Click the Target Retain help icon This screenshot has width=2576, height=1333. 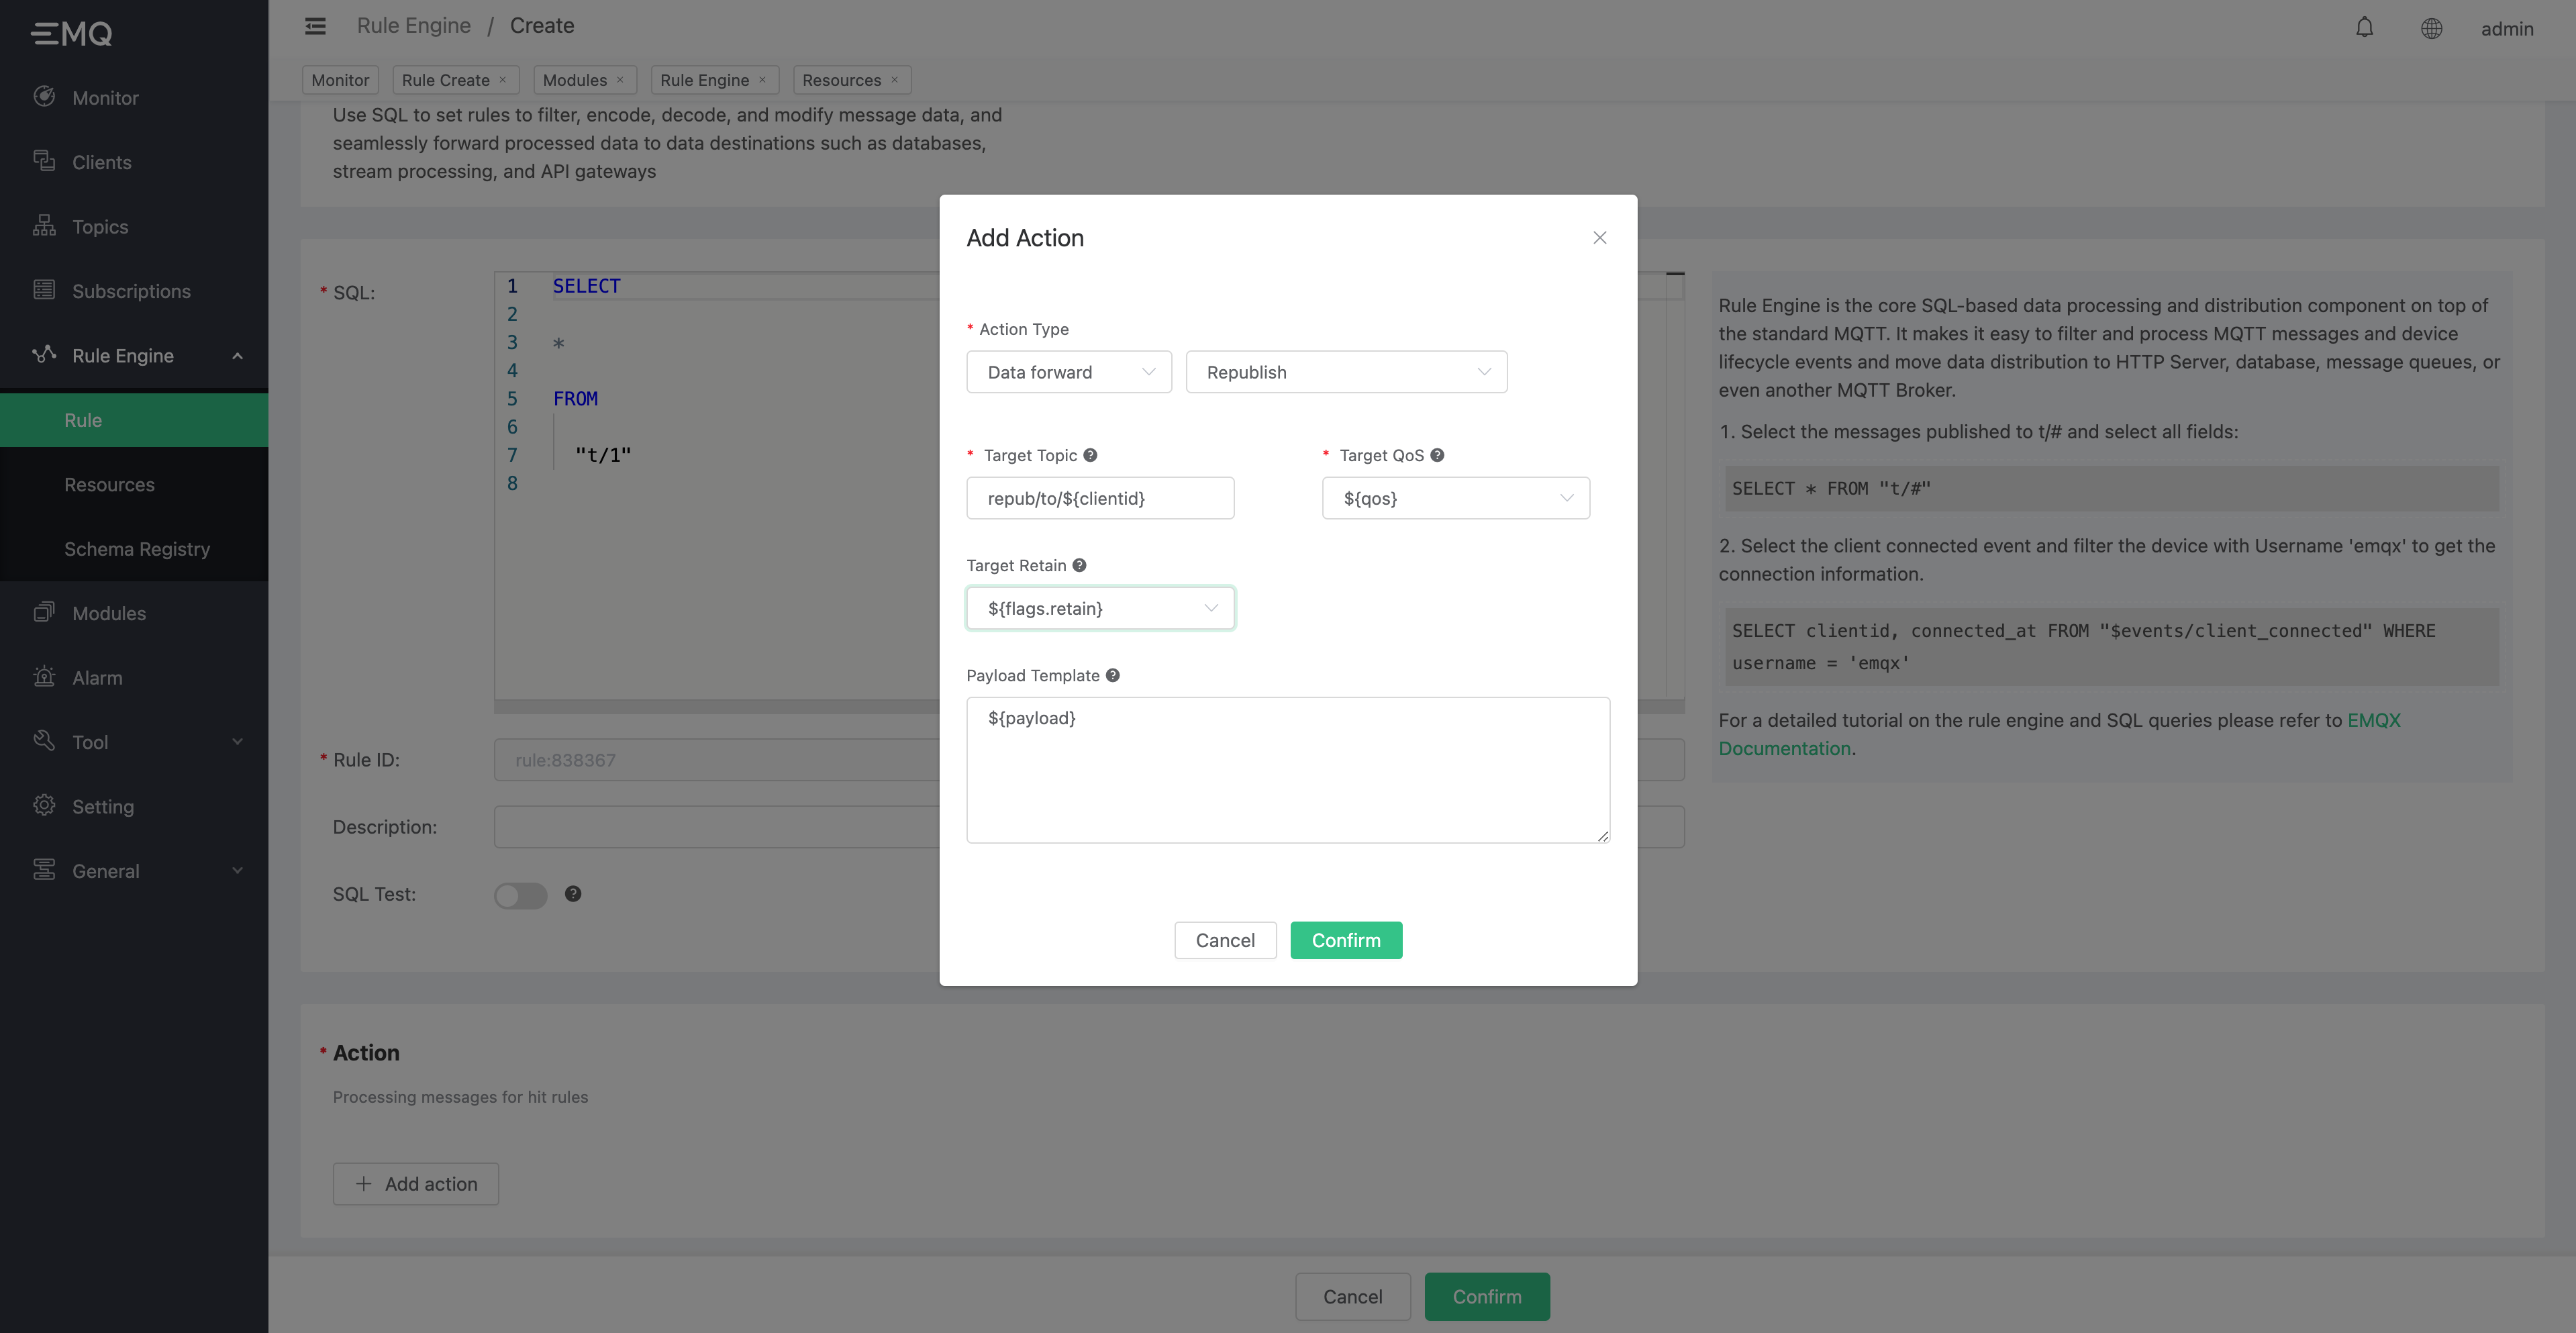click(1079, 565)
